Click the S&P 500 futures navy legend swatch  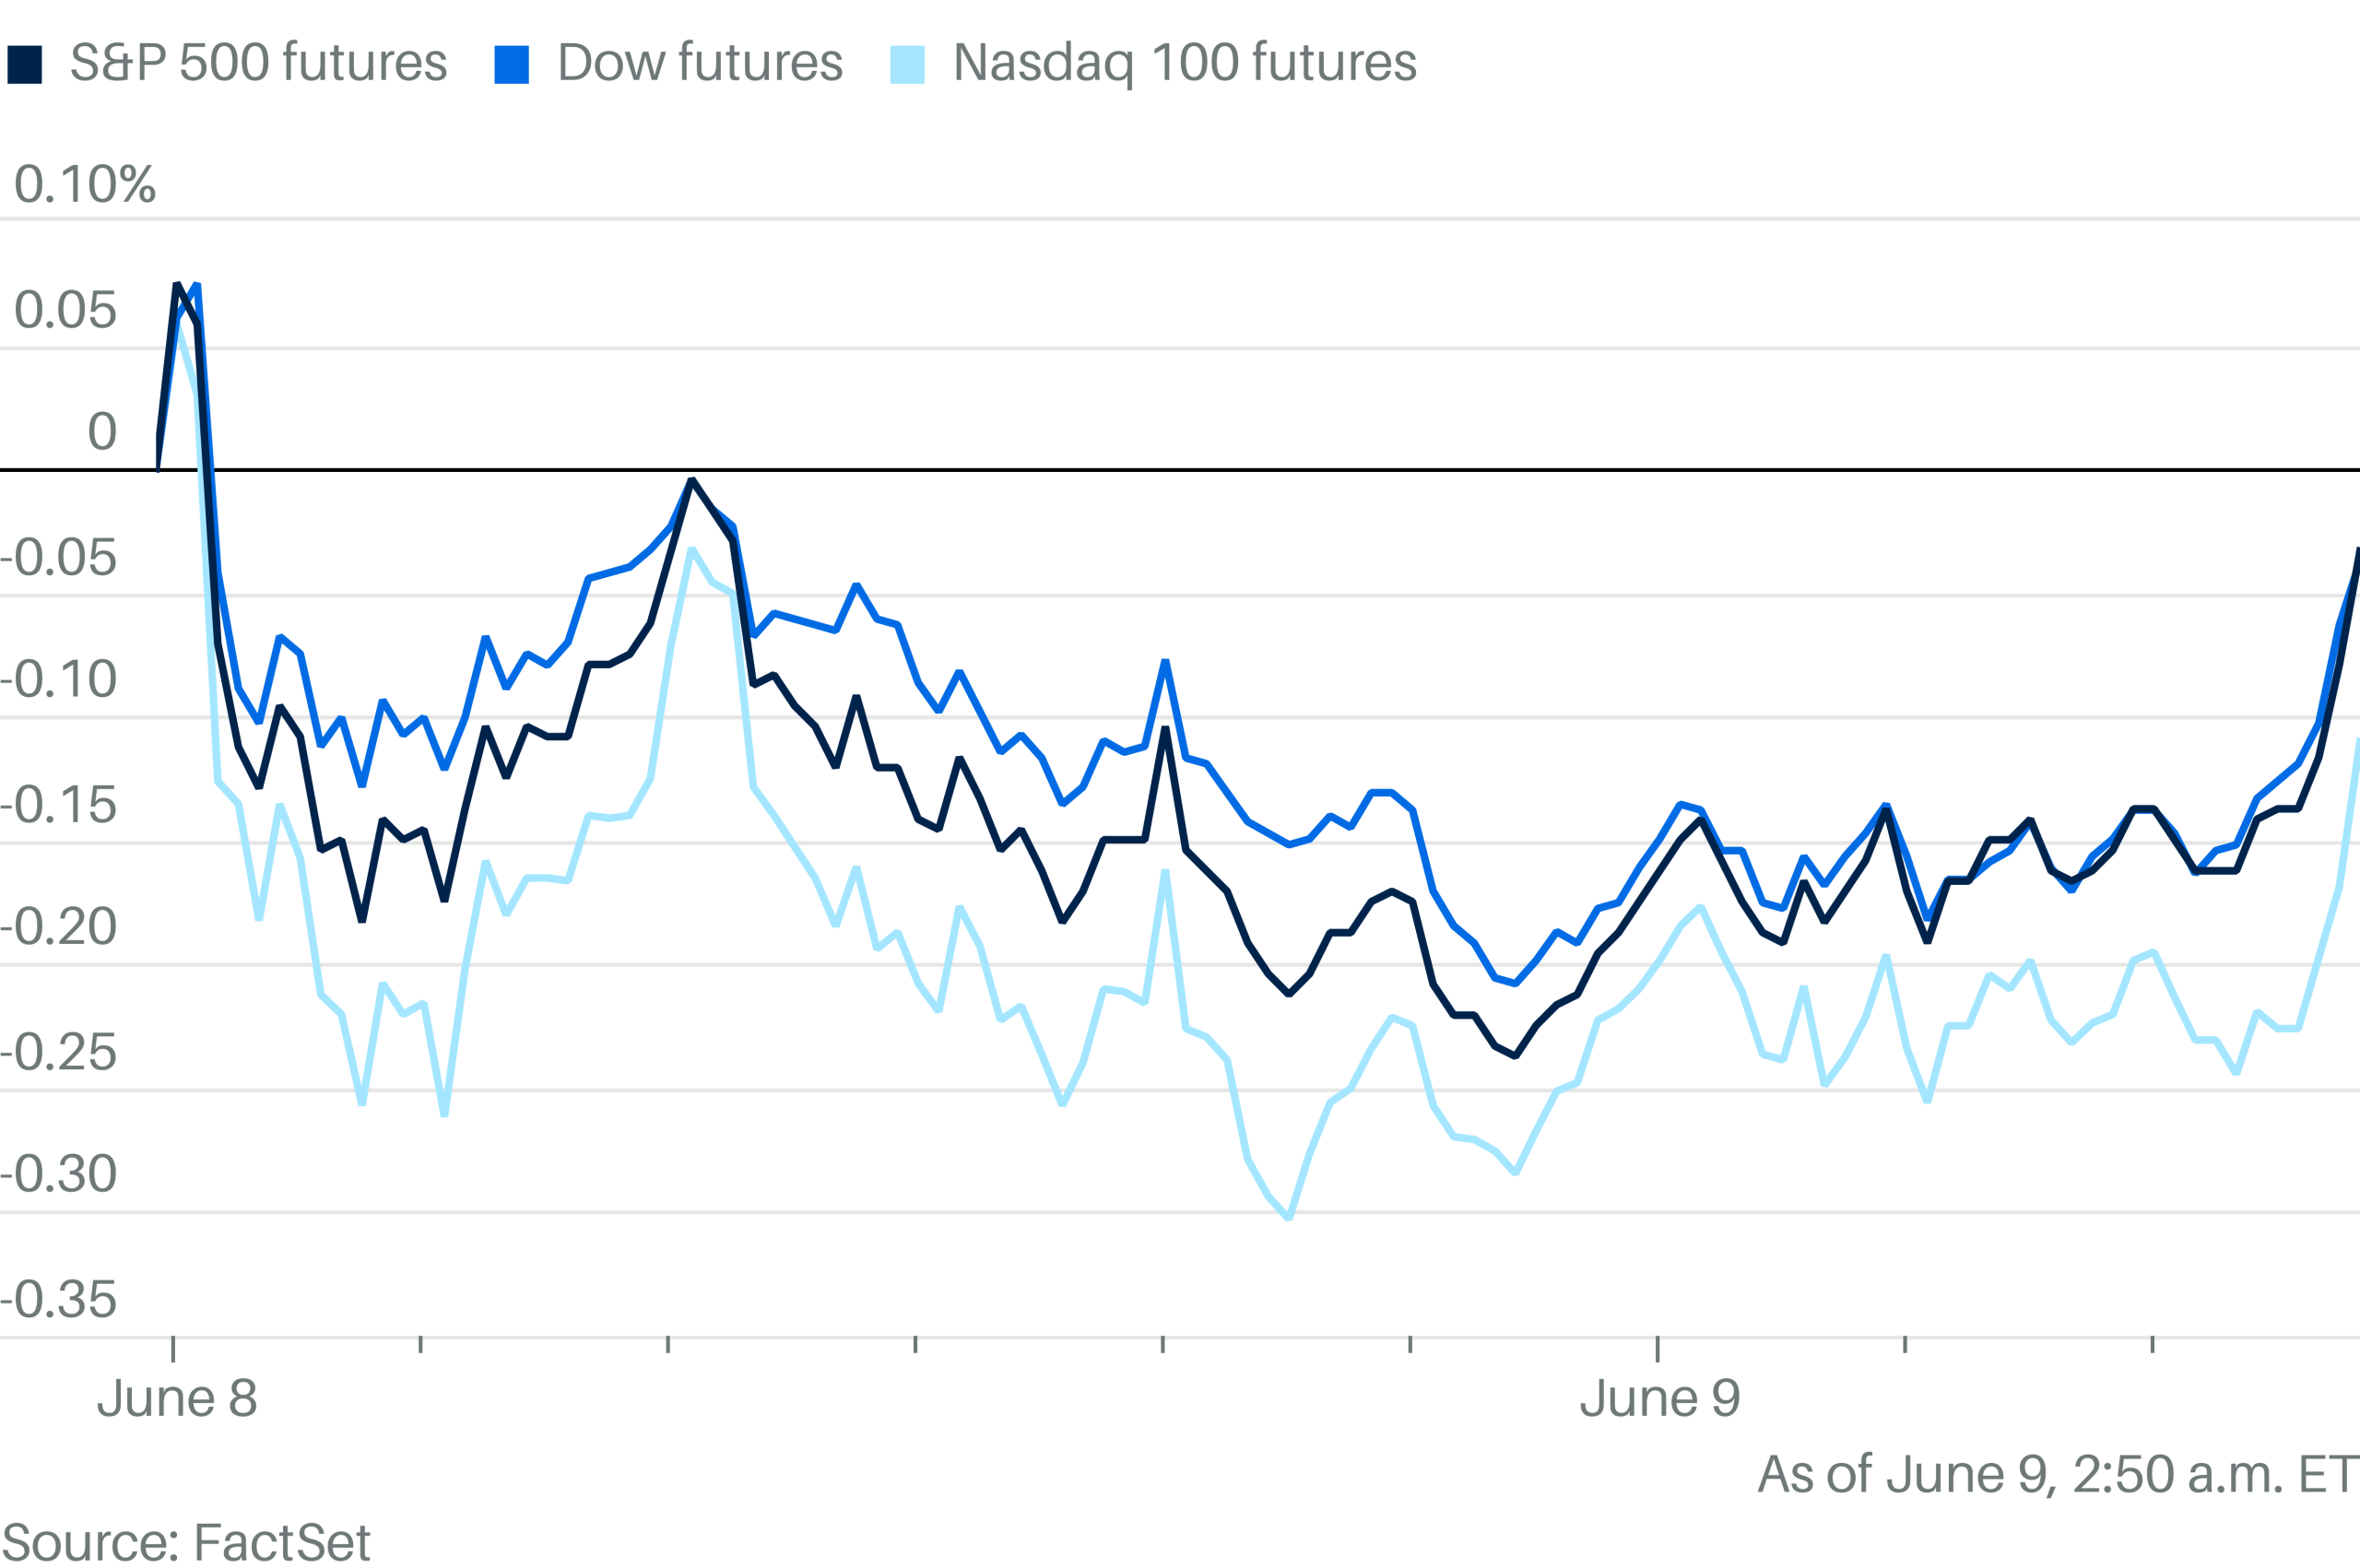(x=24, y=64)
